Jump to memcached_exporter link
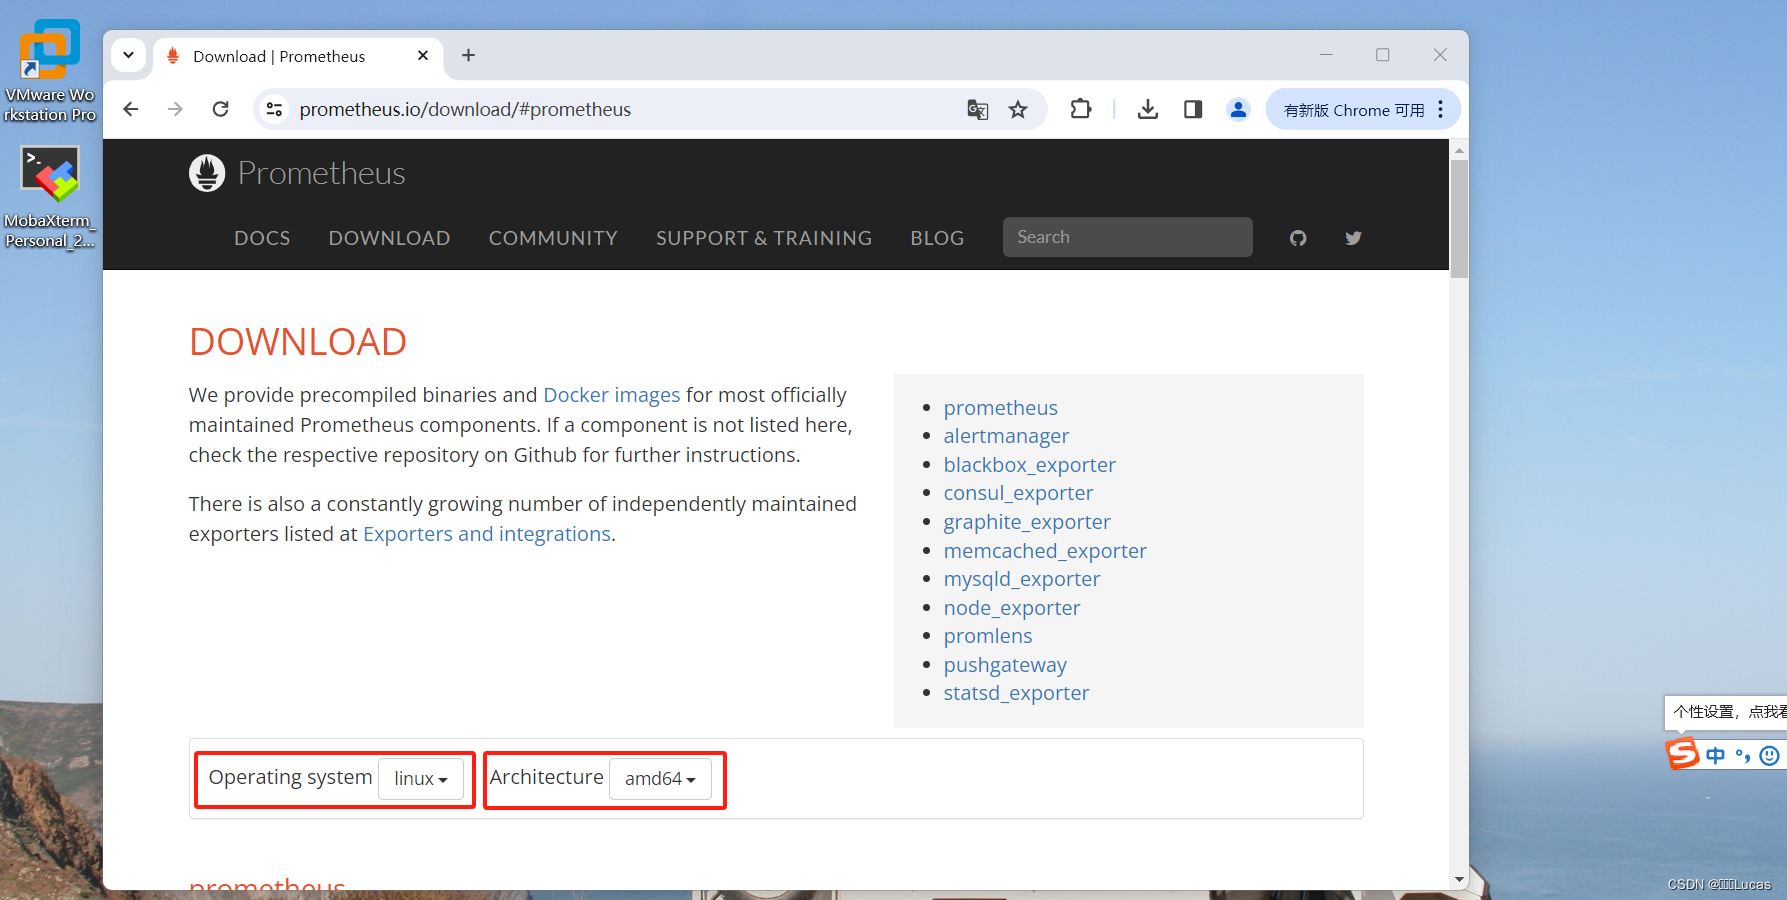1787x900 pixels. (x=1045, y=551)
